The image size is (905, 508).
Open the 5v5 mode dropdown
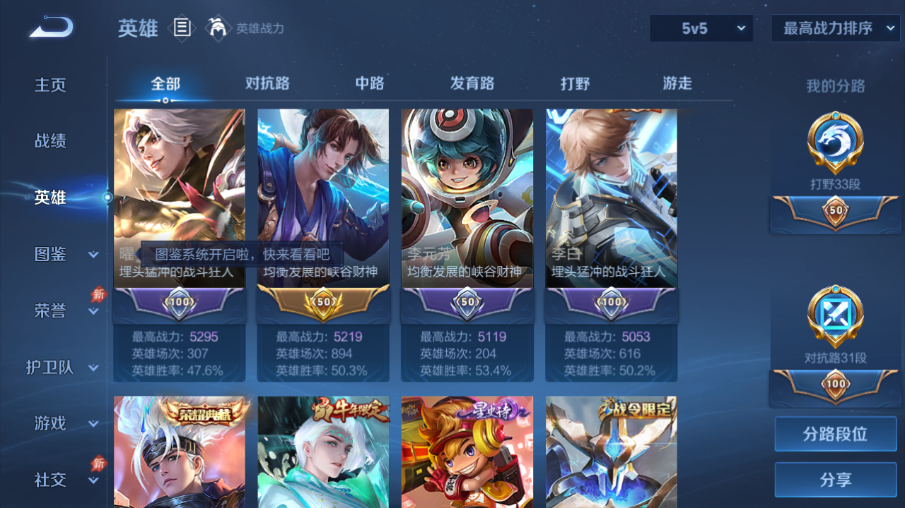tap(701, 28)
